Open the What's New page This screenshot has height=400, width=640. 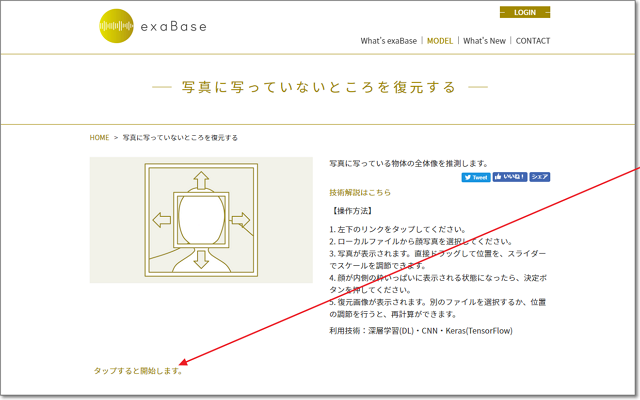click(485, 41)
